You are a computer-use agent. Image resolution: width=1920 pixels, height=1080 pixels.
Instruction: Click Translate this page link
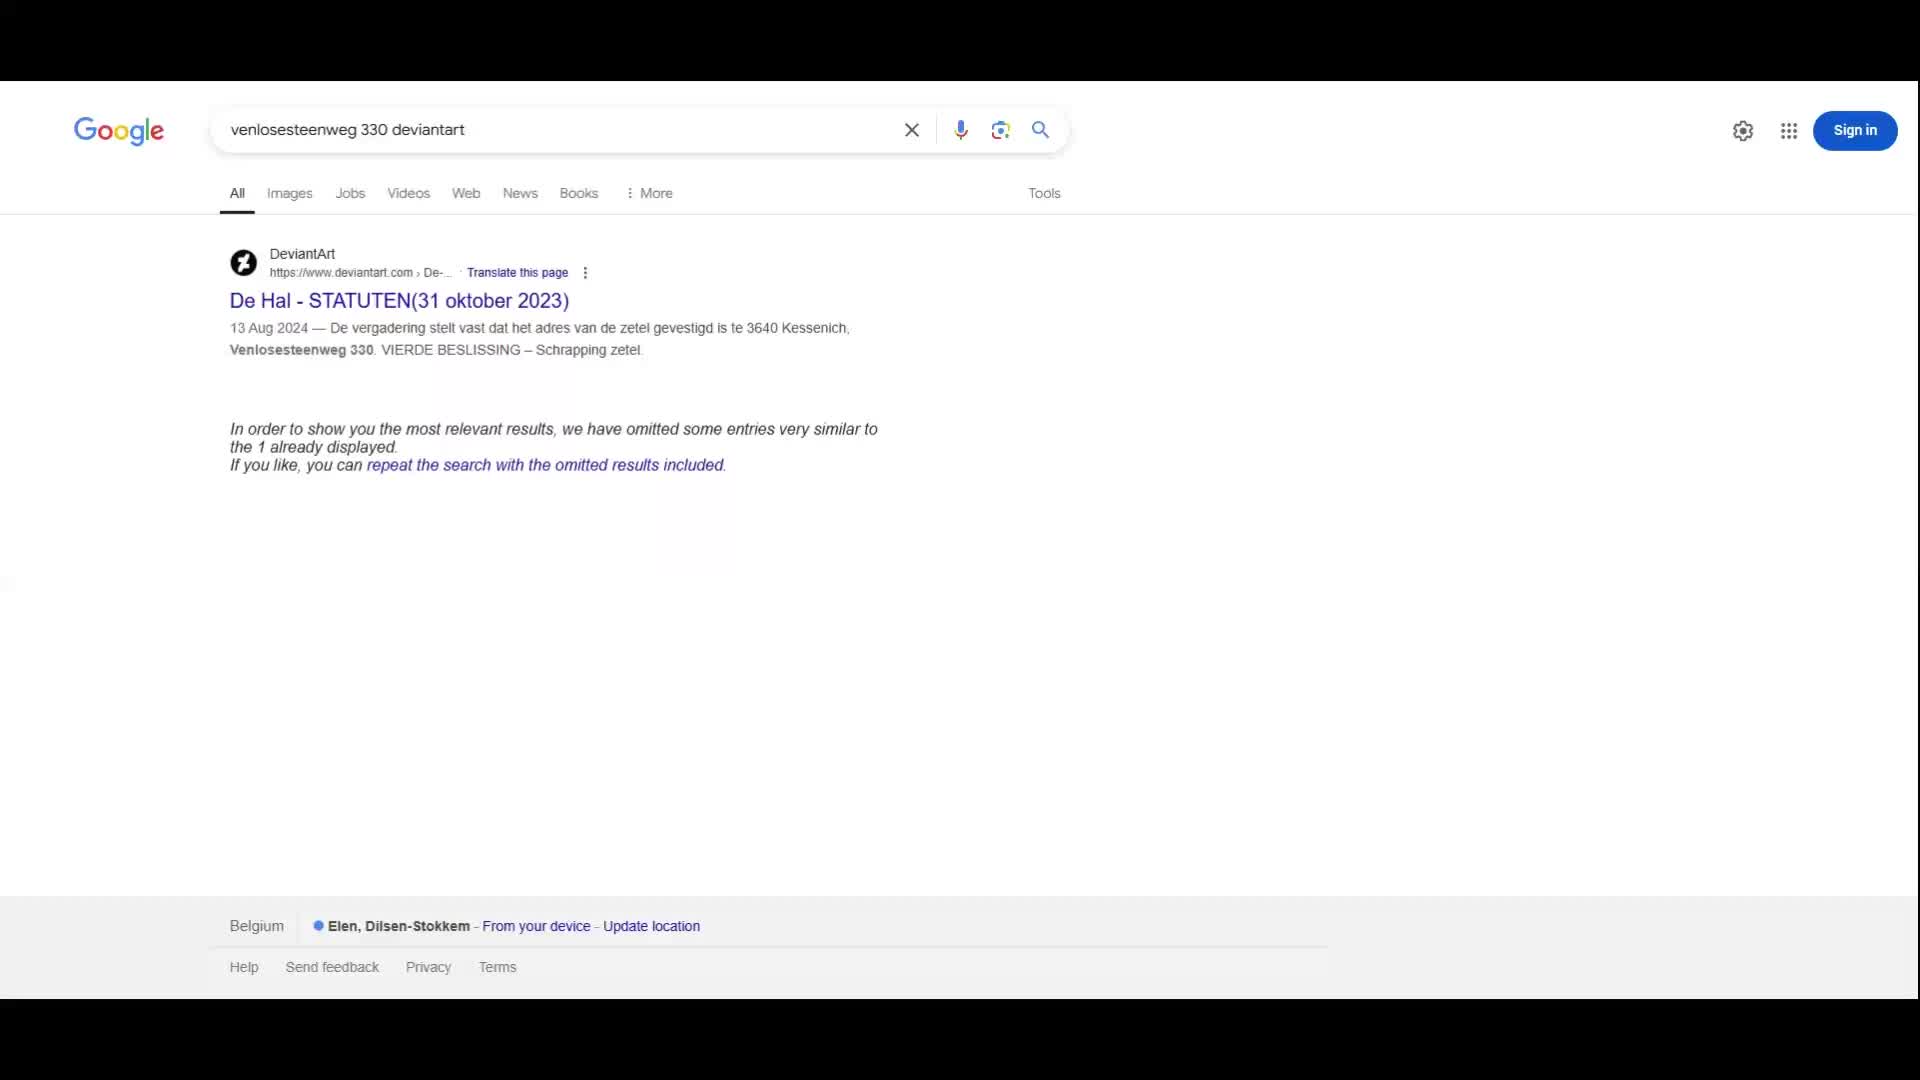517,273
